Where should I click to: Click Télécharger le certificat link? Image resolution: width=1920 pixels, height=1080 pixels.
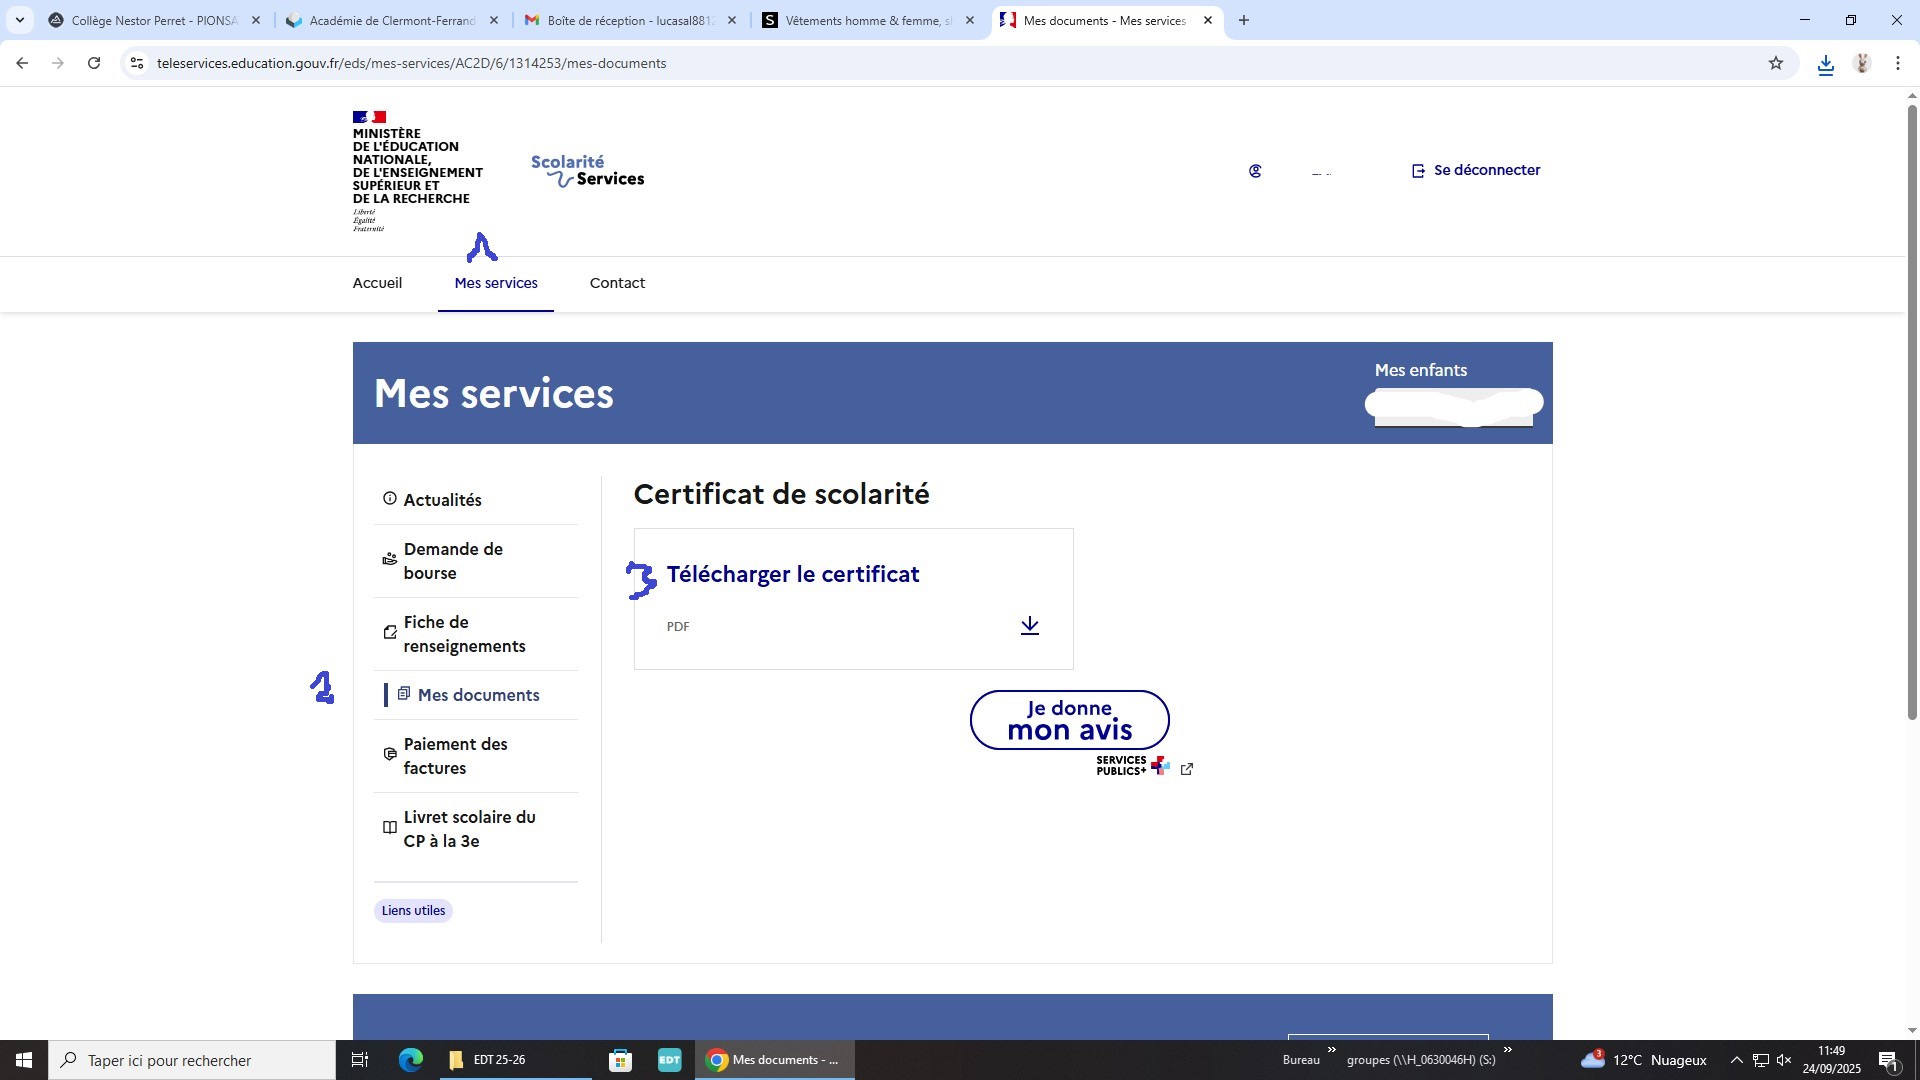(792, 574)
